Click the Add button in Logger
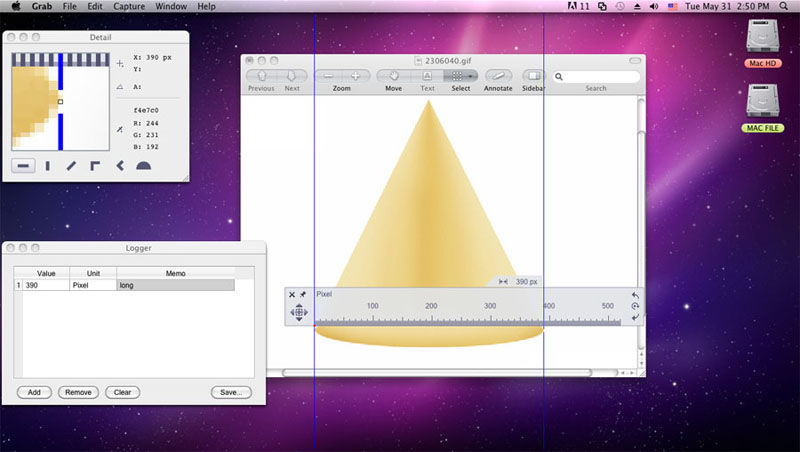The image size is (800, 452). (34, 392)
